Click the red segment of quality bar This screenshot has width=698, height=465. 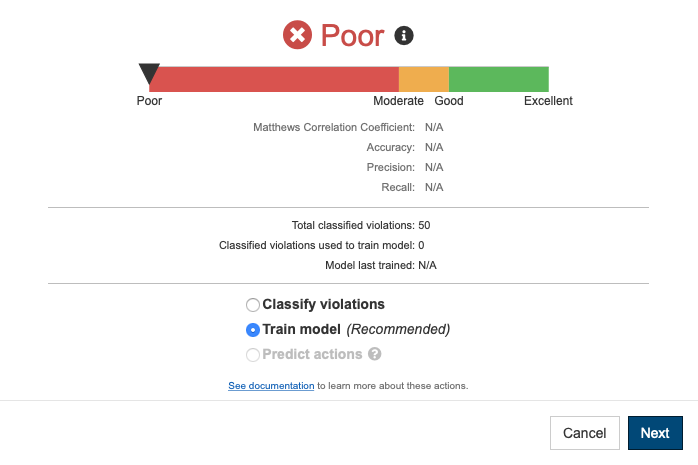(274, 79)
